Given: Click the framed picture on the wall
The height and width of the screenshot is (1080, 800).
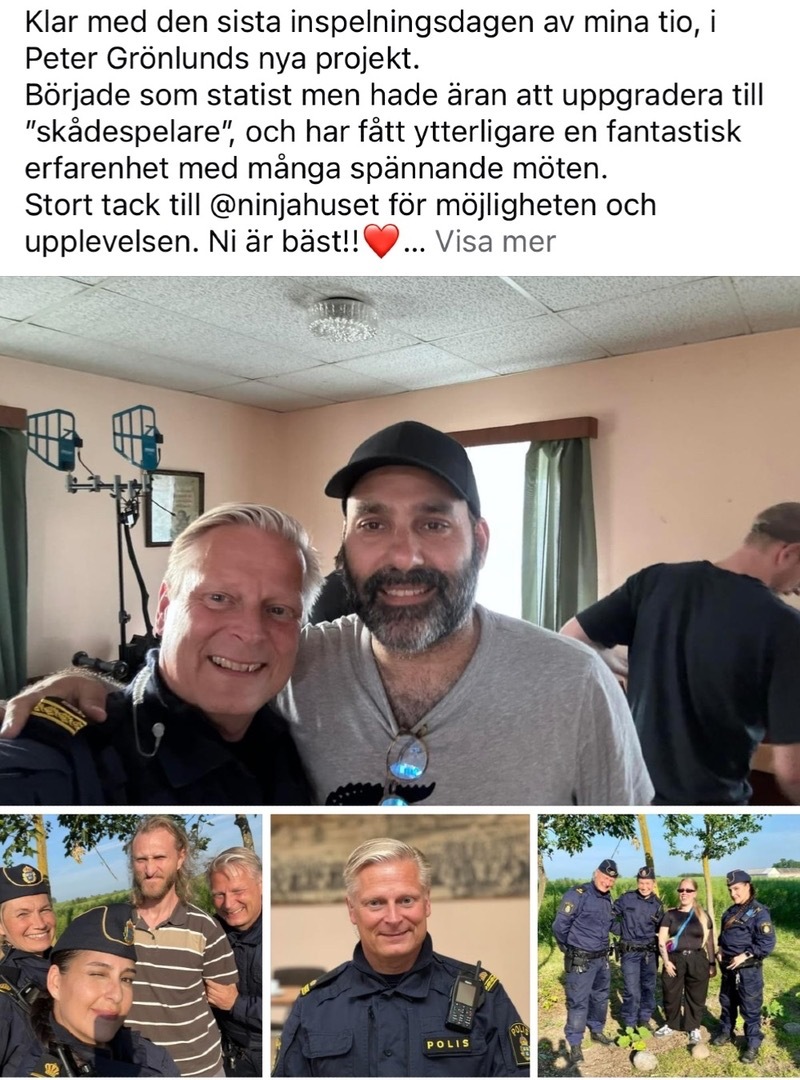Looking at the screenshot, I should [x=173, y=508].
